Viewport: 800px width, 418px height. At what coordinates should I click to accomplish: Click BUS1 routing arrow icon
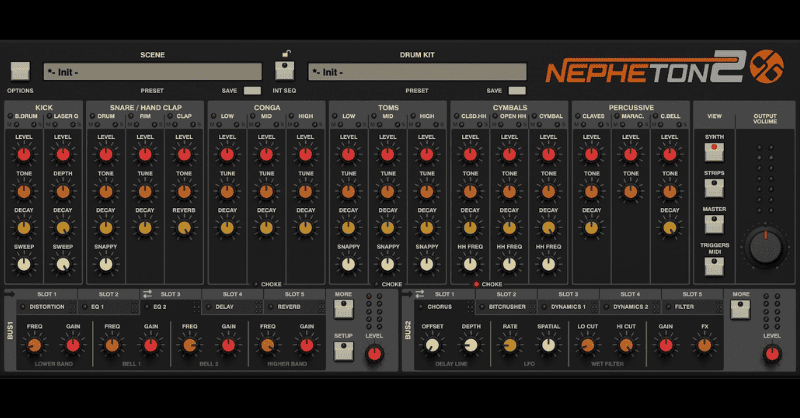(10, 294)
